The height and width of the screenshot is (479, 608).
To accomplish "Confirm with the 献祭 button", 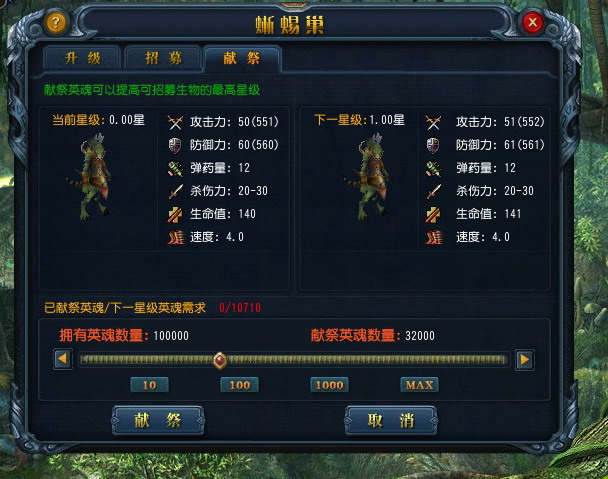I will [158, 420].
